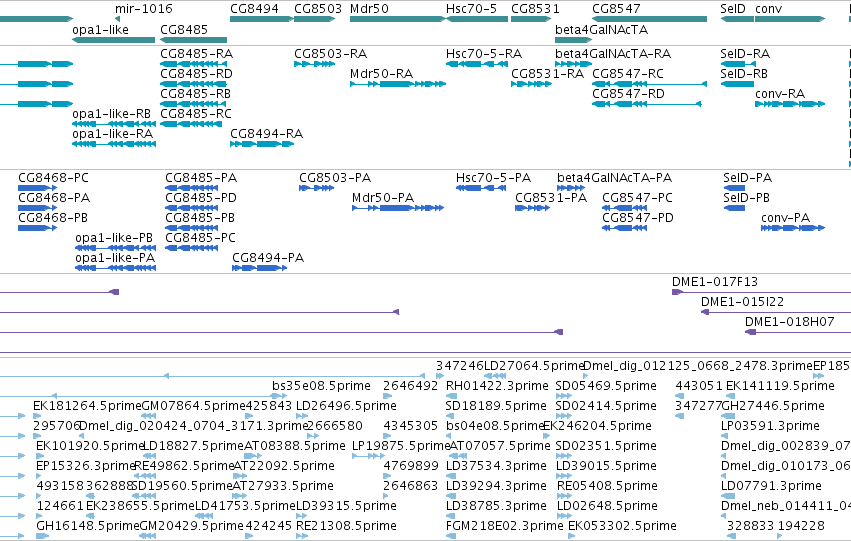851x541 pixels.
Task: Select the conv gene label
Action: [769, 9]
